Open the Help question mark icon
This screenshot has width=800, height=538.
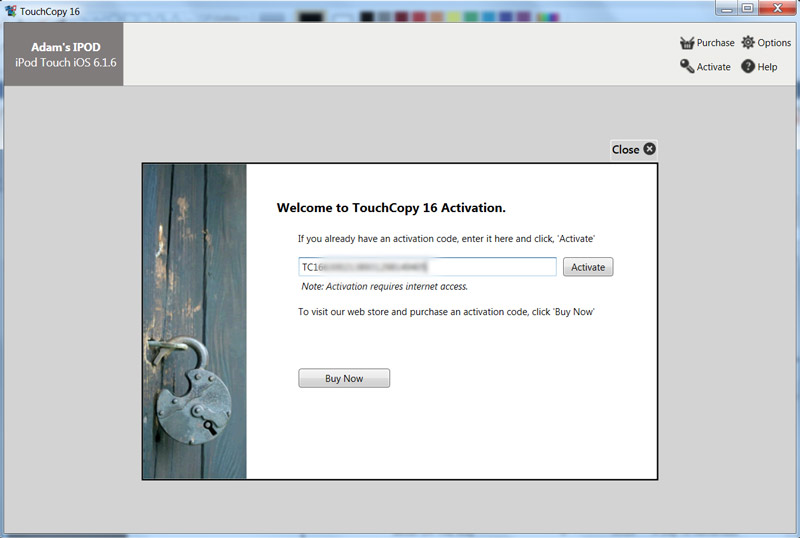point(748,66)
